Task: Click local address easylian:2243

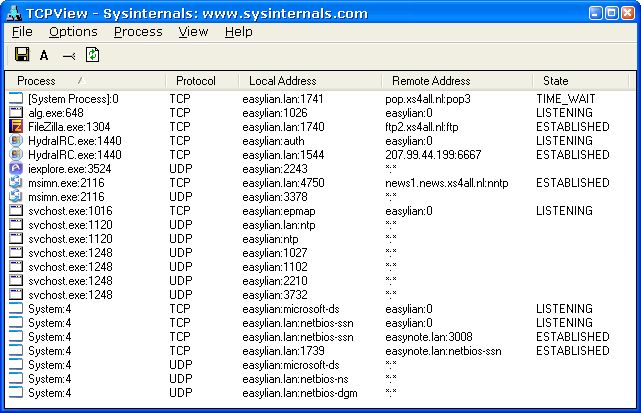Action: (275, 168)
